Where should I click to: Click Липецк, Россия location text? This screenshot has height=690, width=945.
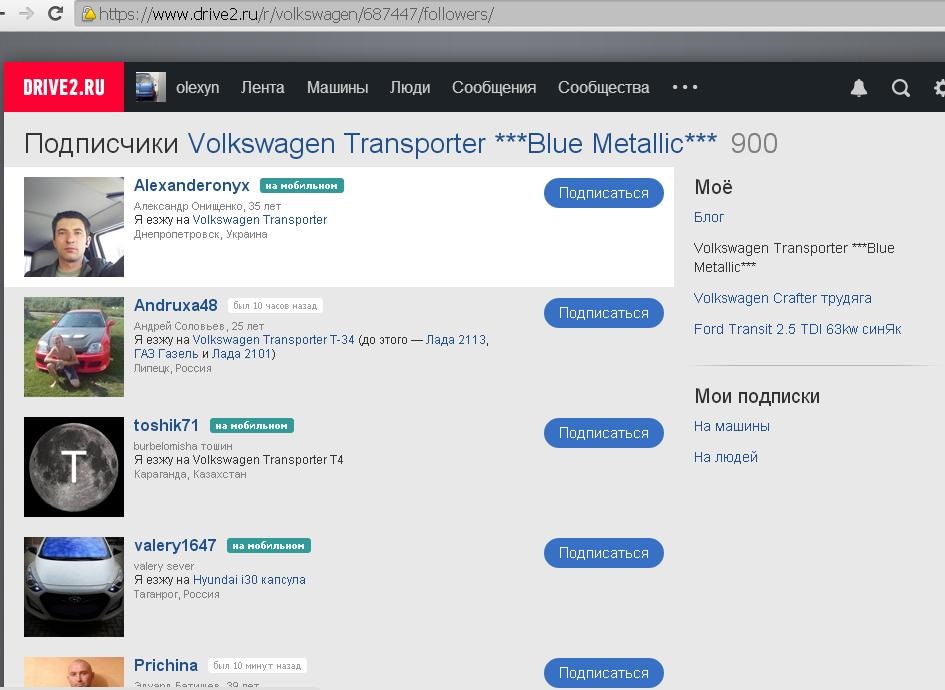(x=172, y=368)
